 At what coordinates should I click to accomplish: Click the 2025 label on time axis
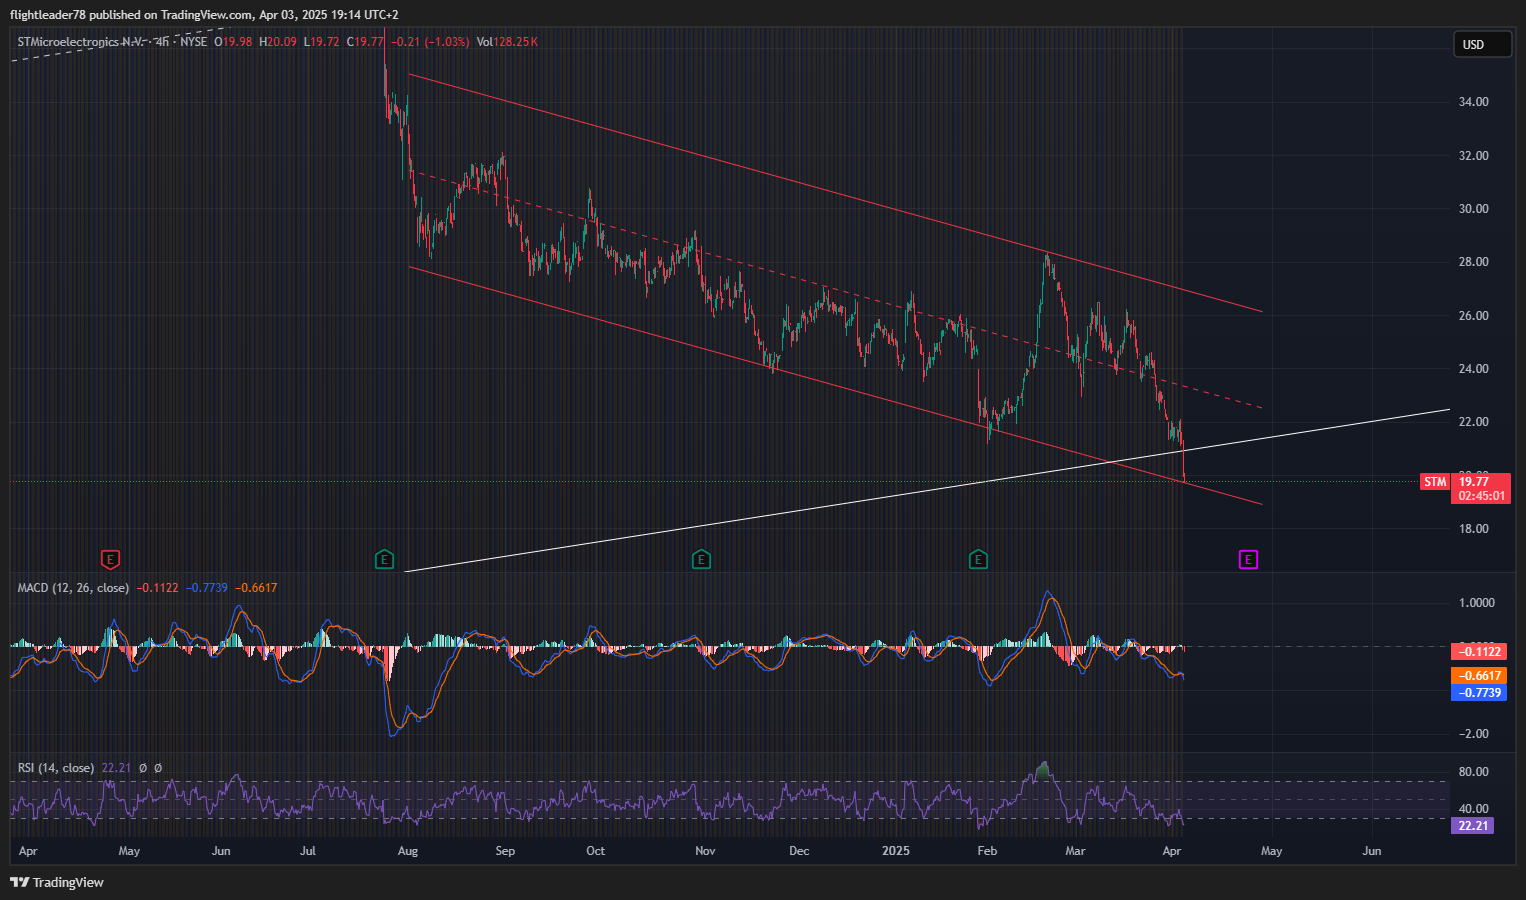pos(896,852)
